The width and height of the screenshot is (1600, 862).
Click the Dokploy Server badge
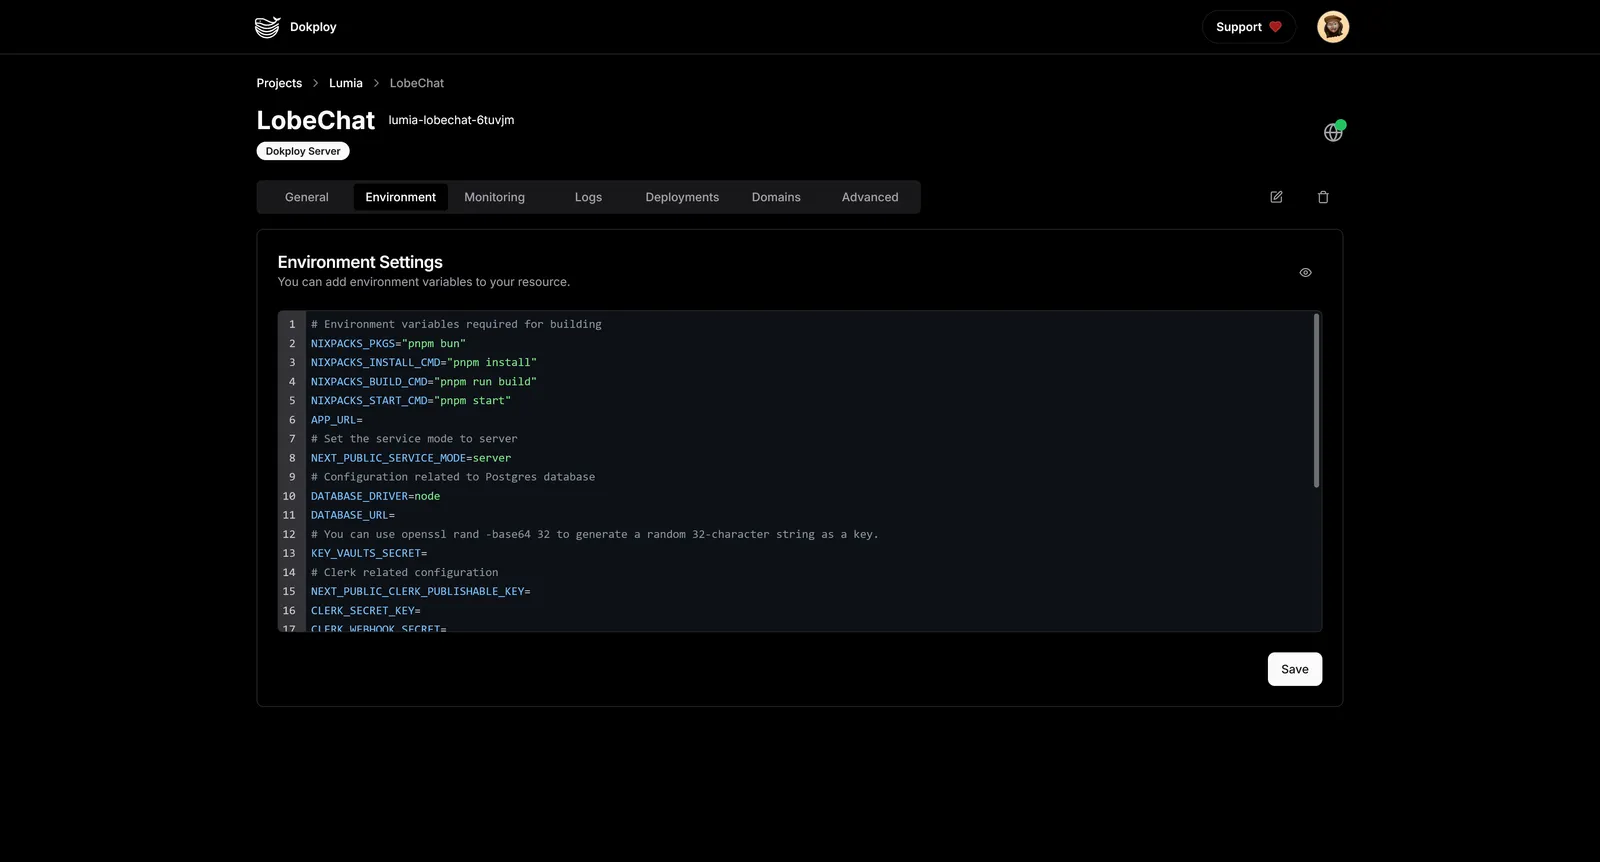tap(303, 151)
